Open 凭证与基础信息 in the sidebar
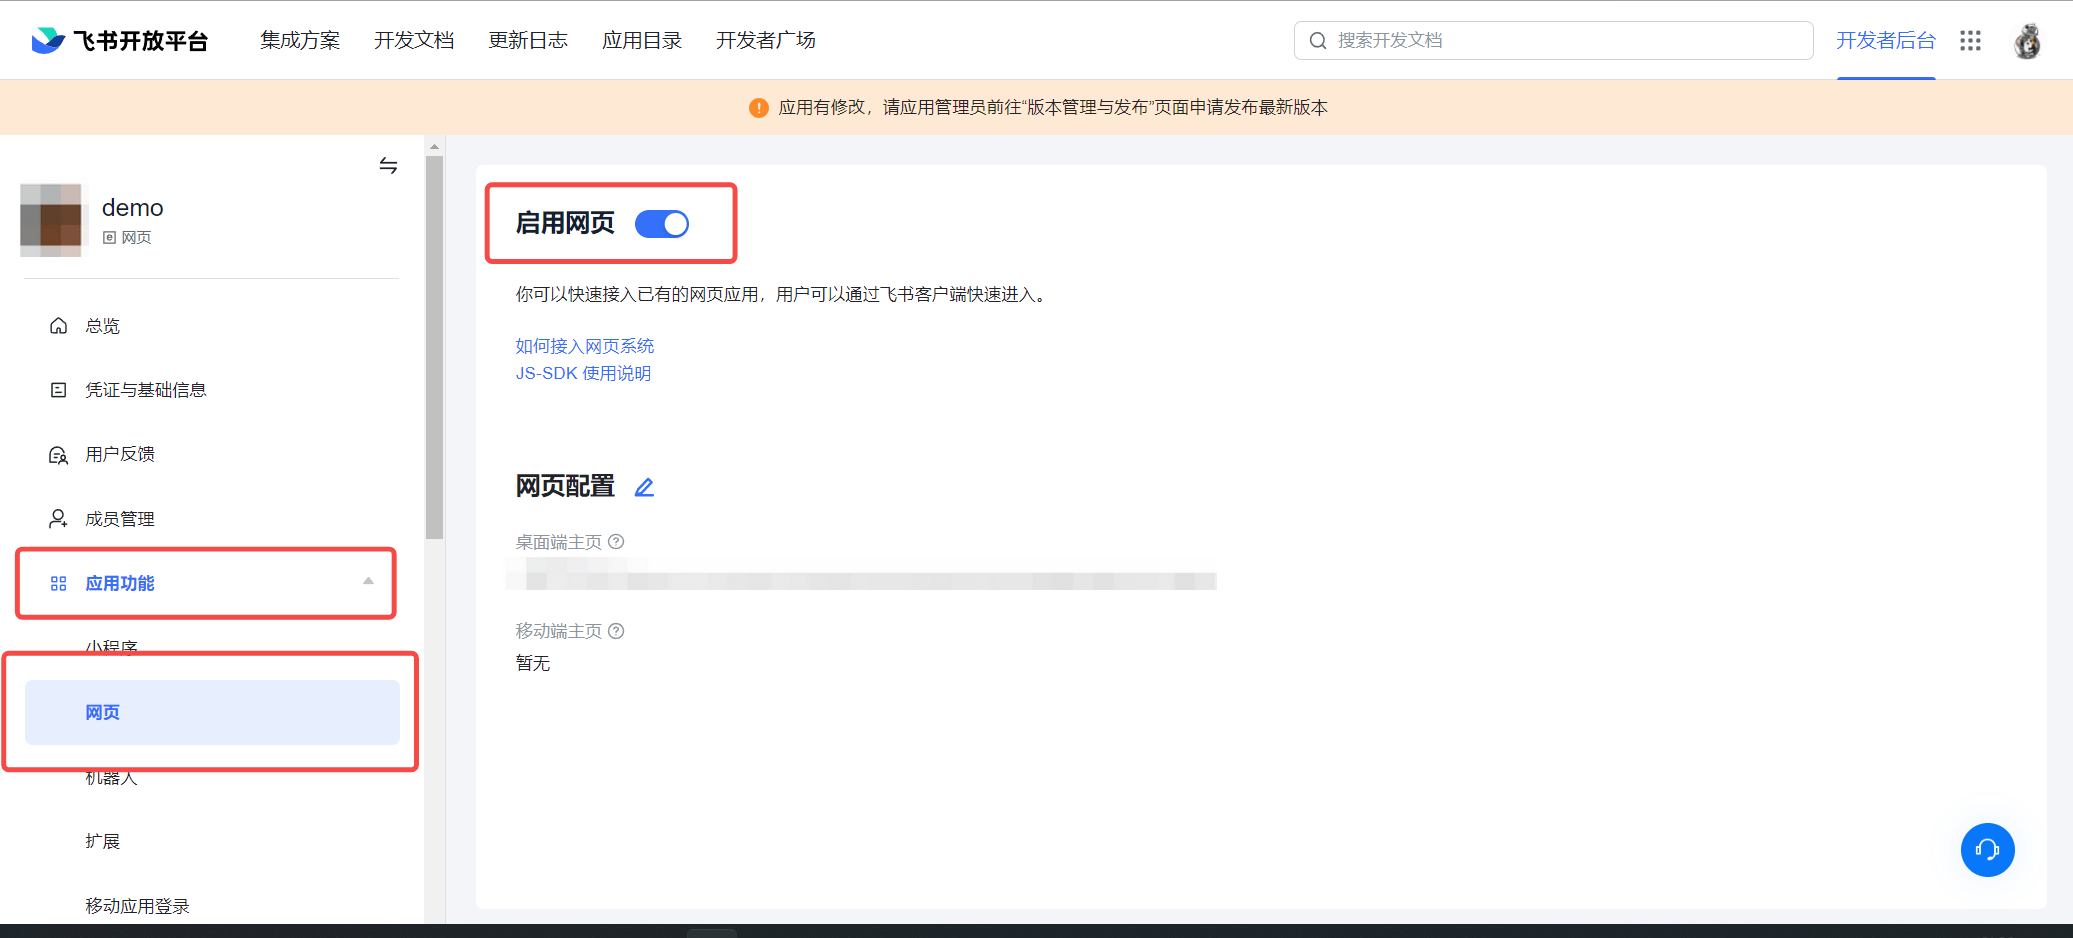Screen dimensions: 2073x938 145,390
